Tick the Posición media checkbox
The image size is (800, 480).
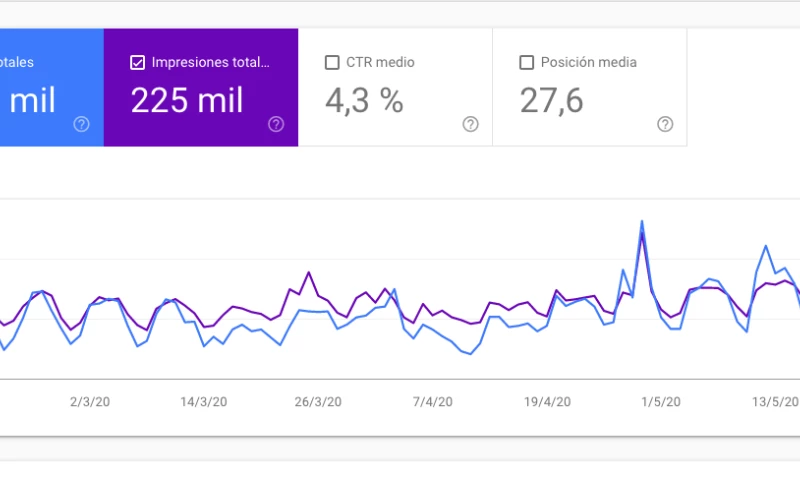(527, 63)
